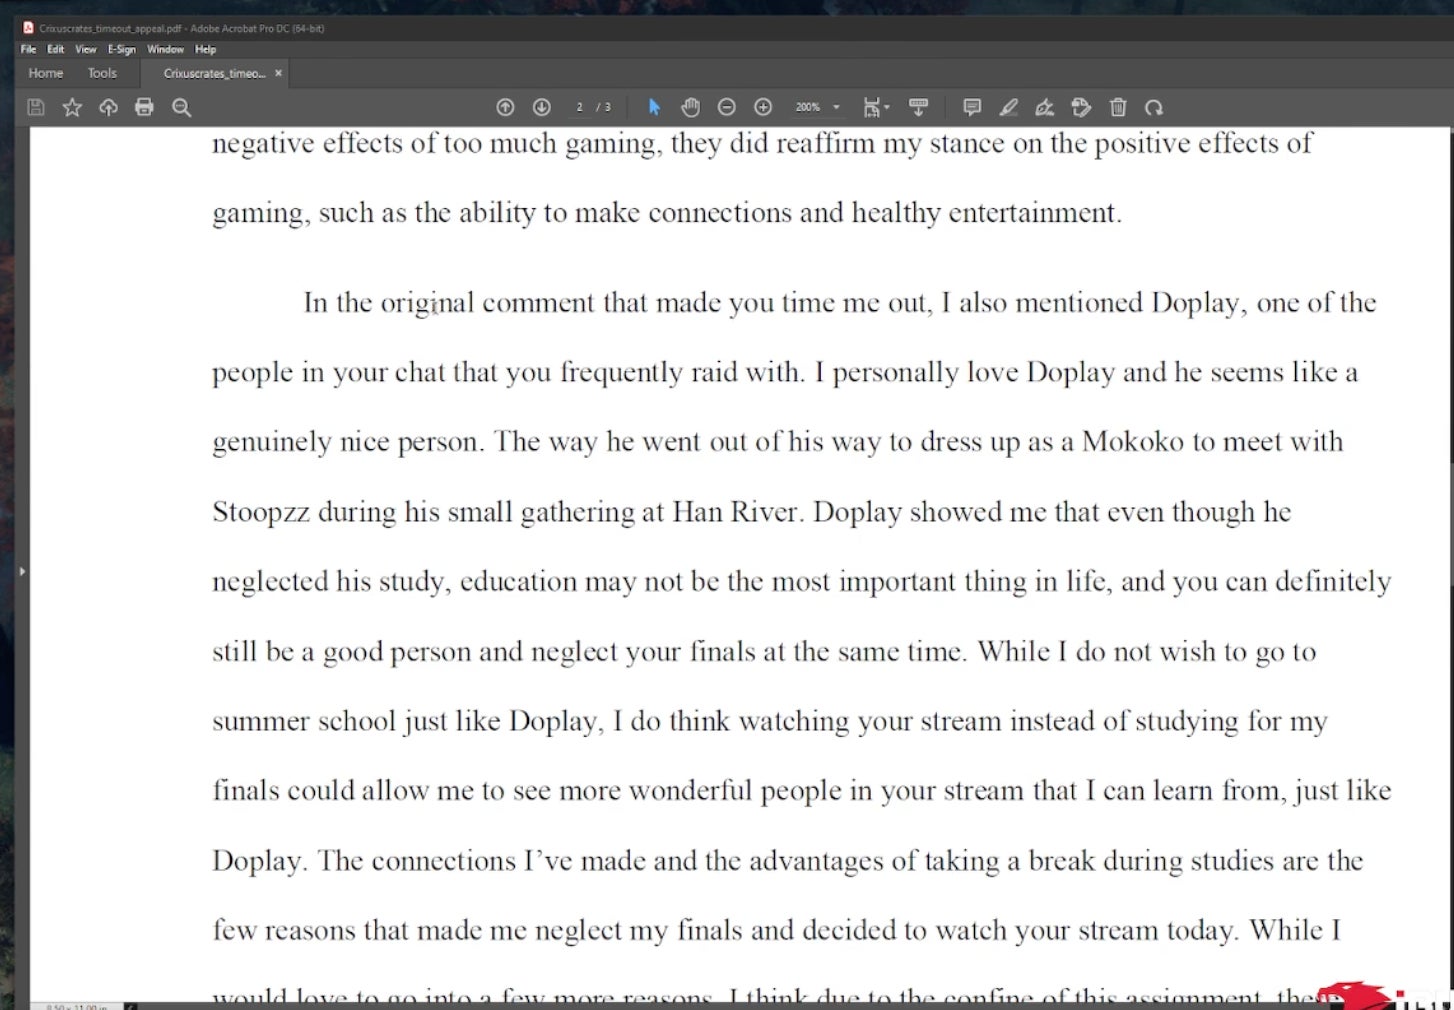1454x1010 pixels.
Task: Switch to the Tools tab
Action: [102, 73]
